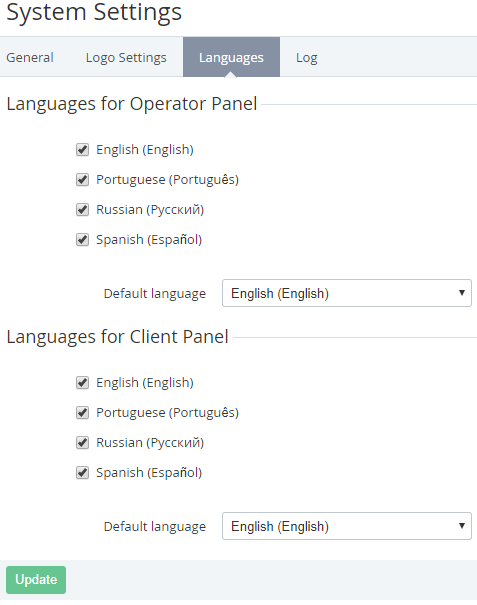
Task: Click the Spanish (Español) label in Client Panel
Action: point(149,473)
